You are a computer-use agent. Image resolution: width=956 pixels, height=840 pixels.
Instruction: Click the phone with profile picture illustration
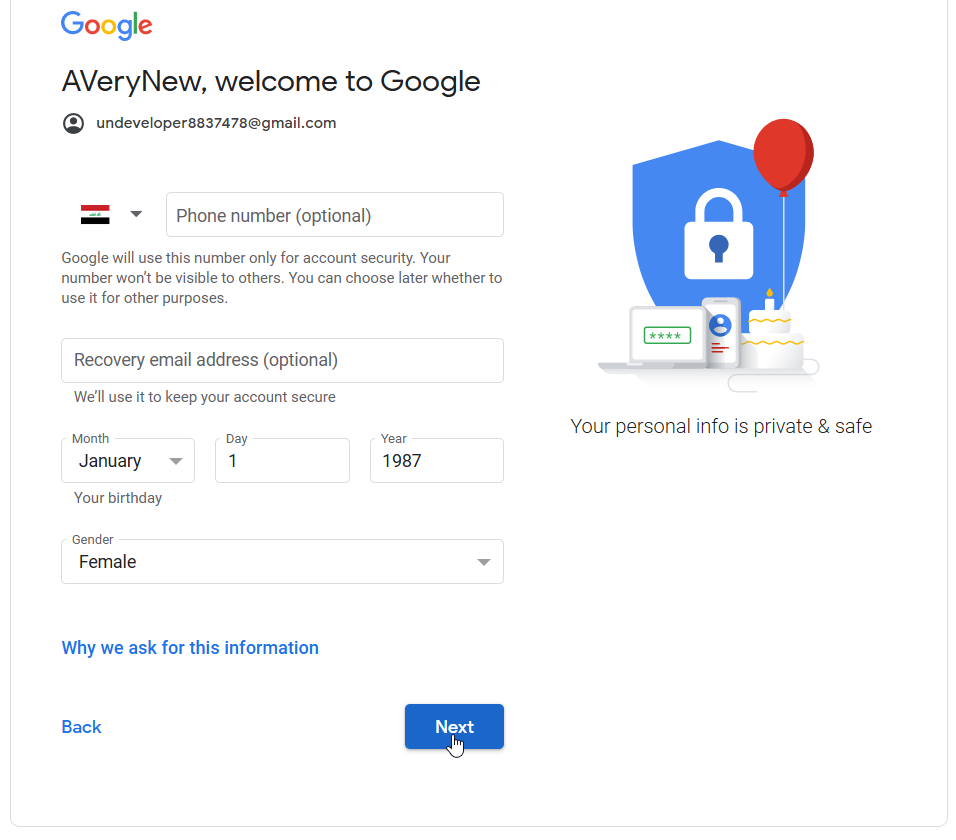point(720,328)
